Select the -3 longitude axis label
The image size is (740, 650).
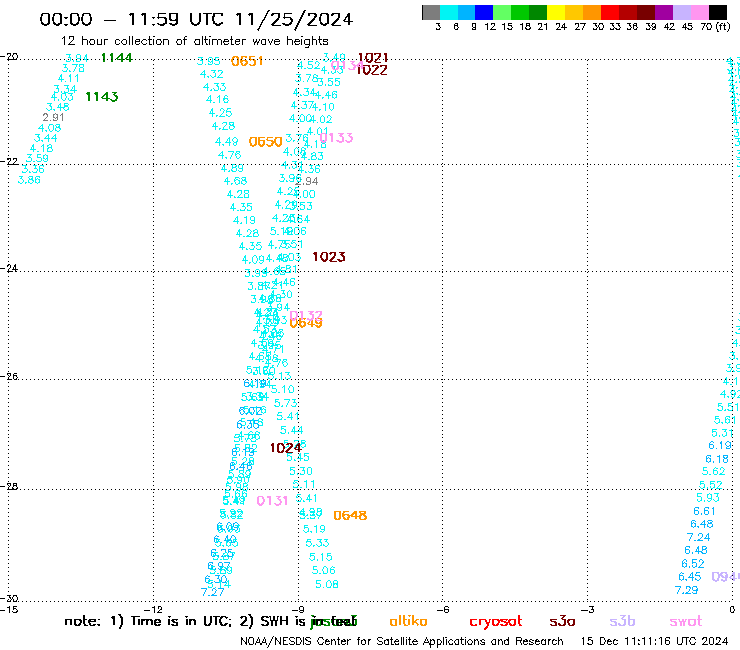(588, 609)
